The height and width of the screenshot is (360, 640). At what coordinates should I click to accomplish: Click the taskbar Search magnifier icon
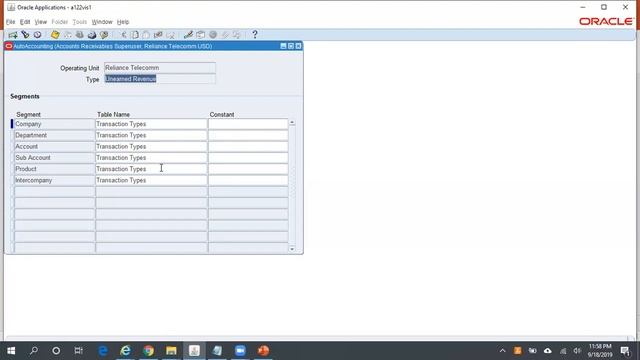coord(34,351)
